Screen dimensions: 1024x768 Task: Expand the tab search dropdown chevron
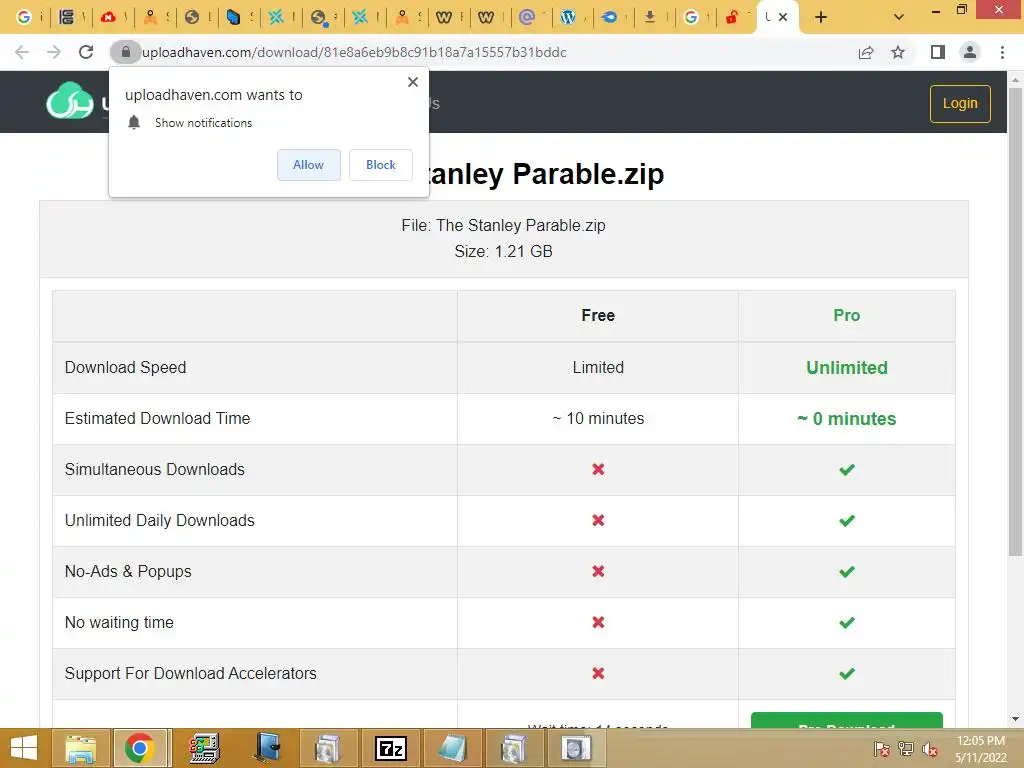point(899,17)
